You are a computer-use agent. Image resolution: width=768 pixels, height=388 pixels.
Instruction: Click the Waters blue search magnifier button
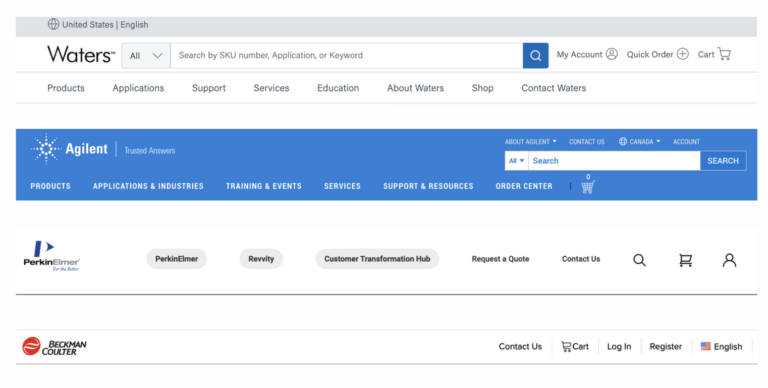click(x=535, y=55)
